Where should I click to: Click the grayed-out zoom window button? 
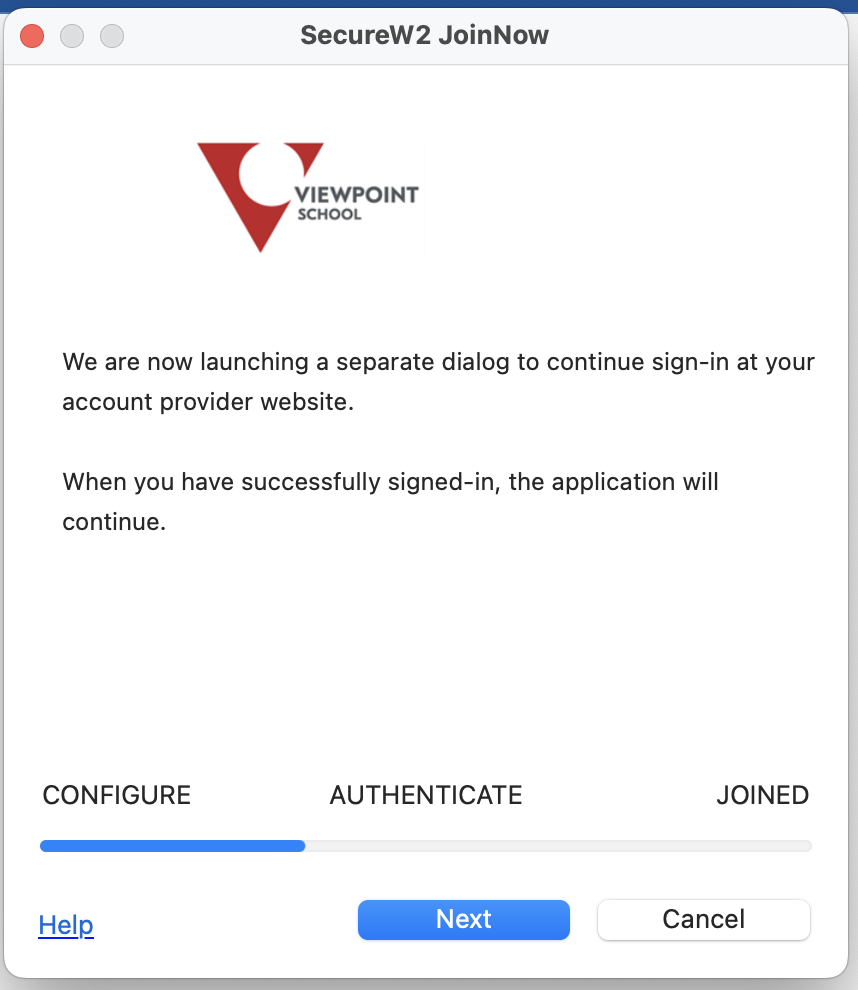pyautogui.click(x=112, y=35)
